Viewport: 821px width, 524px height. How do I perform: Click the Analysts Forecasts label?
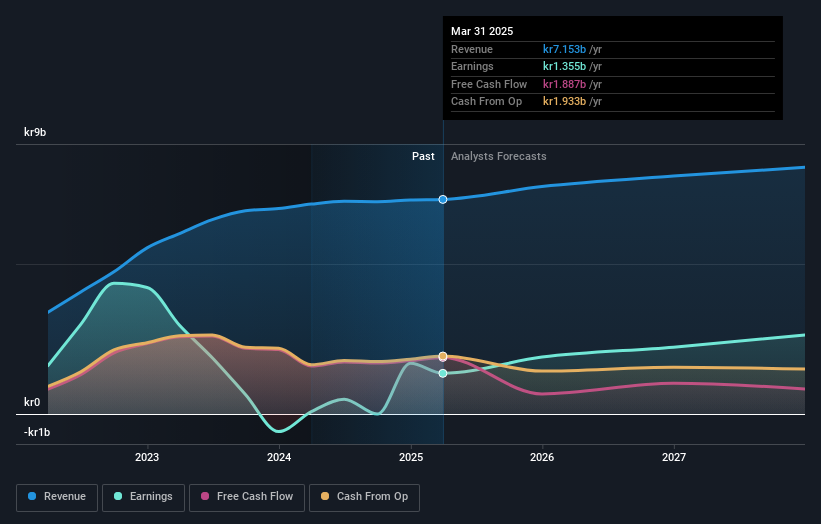(498, 156)
